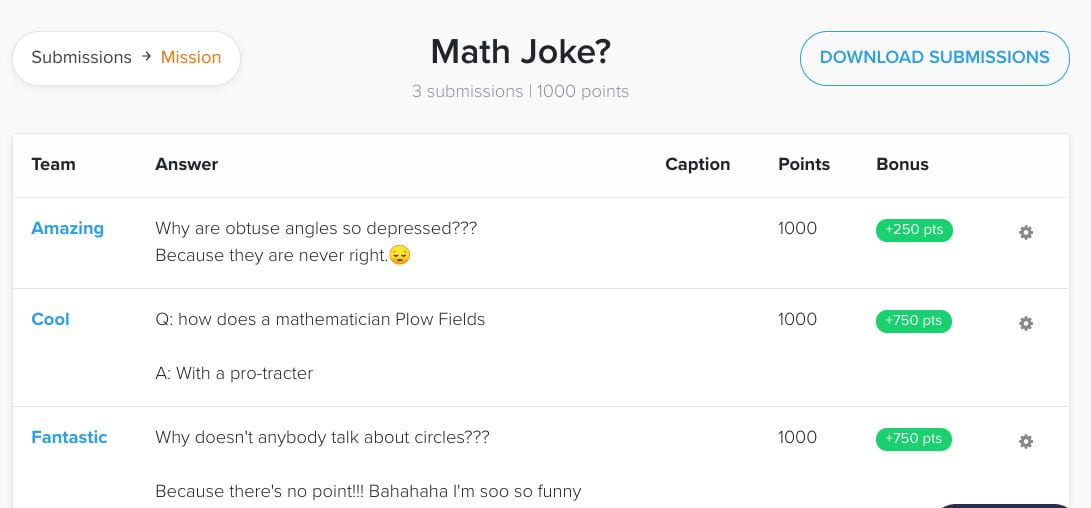Click the Points column header
1091x508 pixels.
804,164
